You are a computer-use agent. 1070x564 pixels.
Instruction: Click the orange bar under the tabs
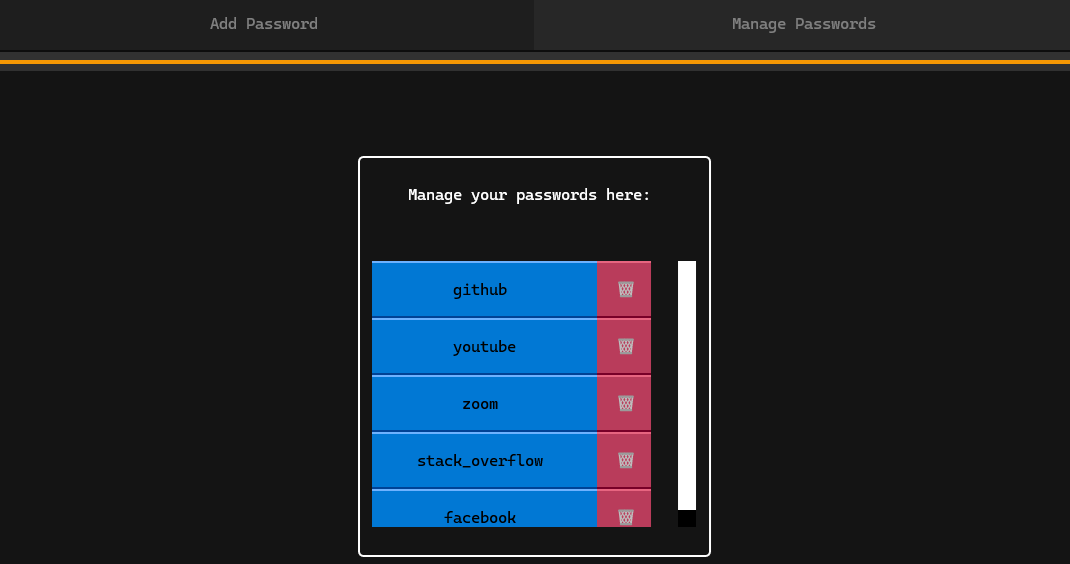[x=535, y=61]
